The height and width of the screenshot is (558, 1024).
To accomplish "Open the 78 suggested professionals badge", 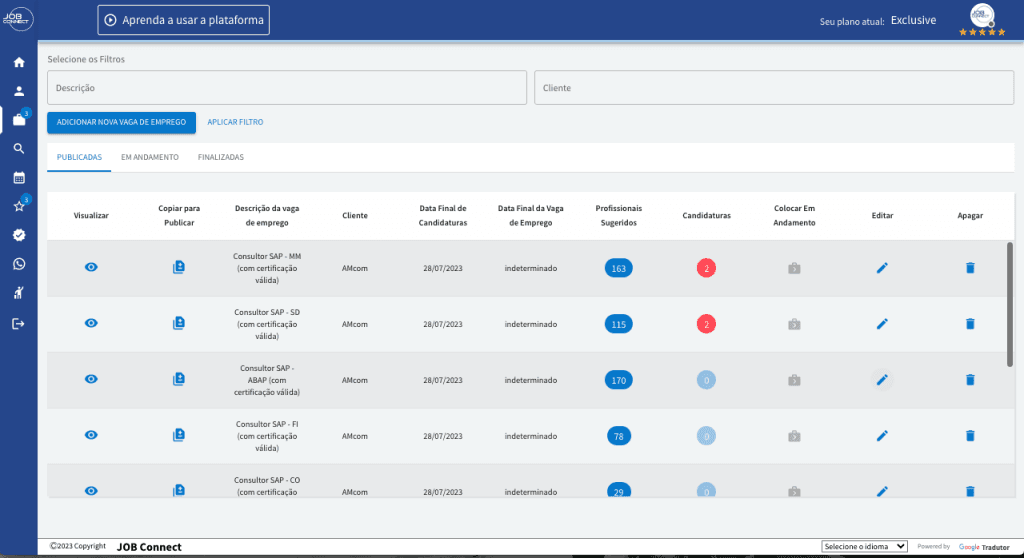I will 618,436.
